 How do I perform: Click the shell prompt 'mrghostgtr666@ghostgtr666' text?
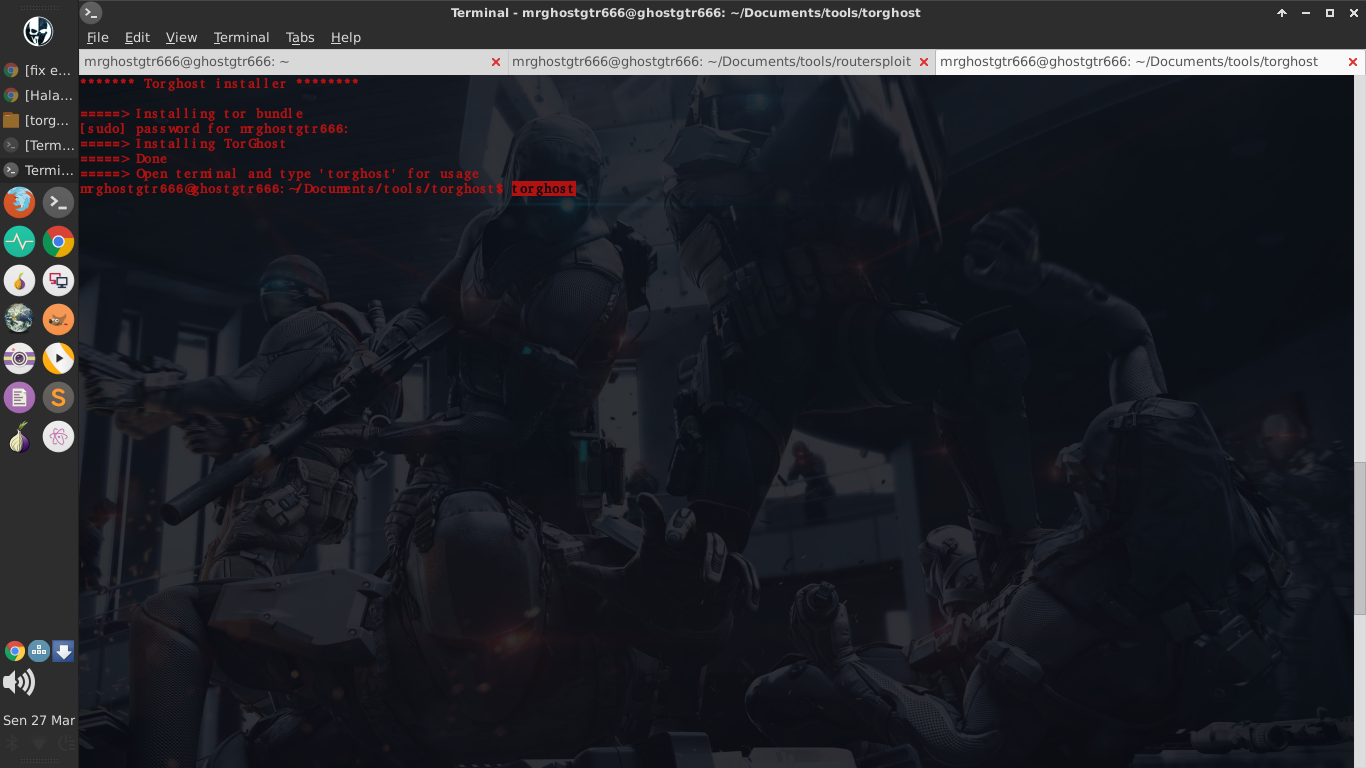[182, 189]
